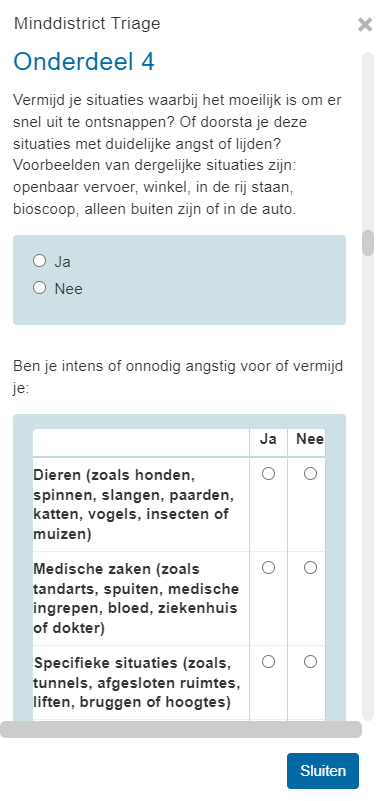The width and height of the screenshot is (387, 801).
Task: Choose Ja radio in the Dieren row
Action: coord(268,474)
